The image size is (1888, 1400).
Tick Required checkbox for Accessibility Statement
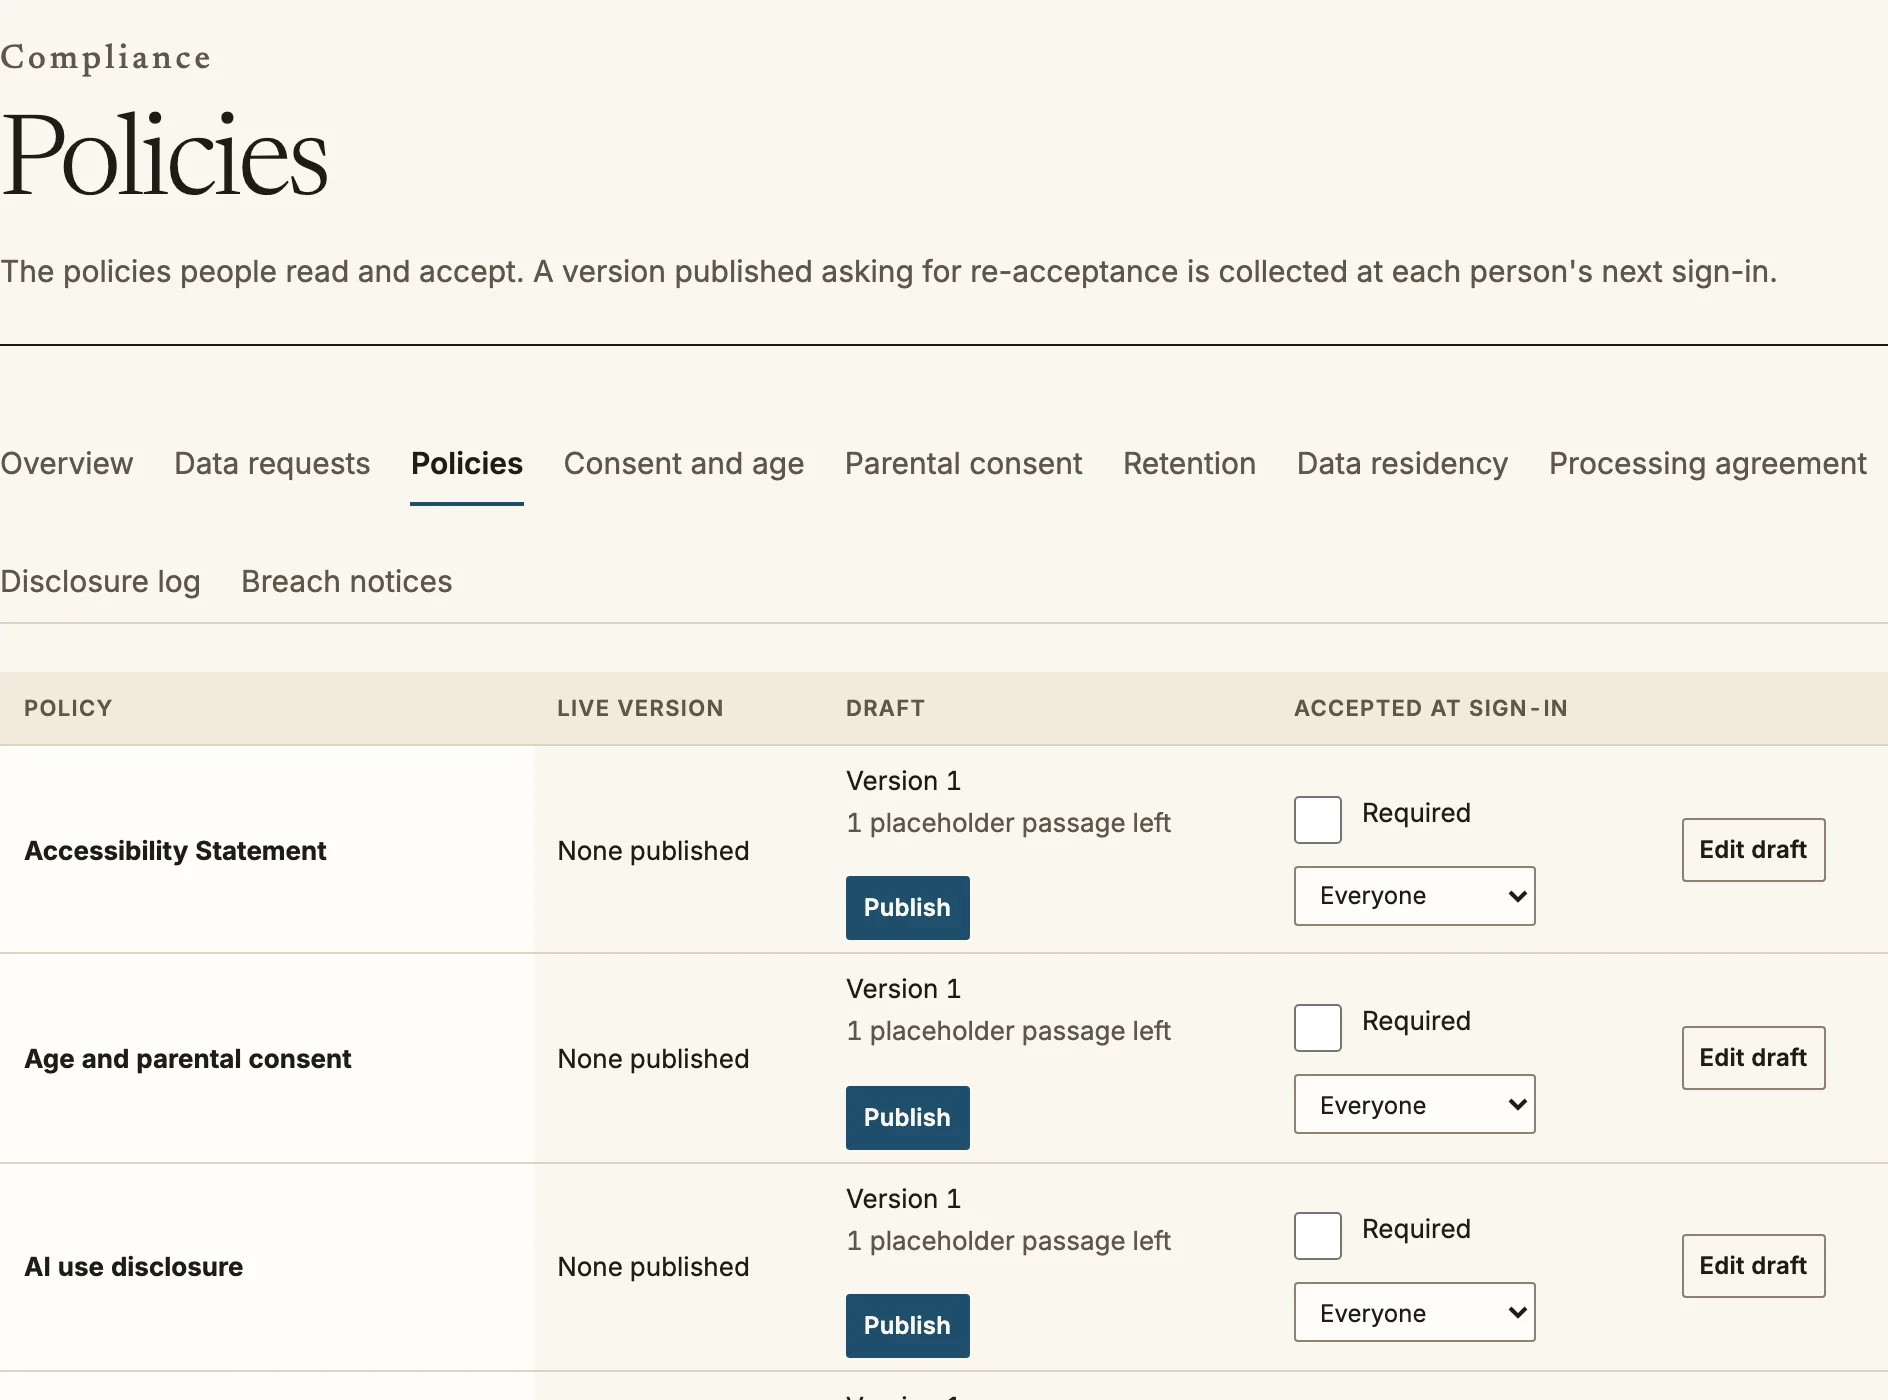[1317, 820]
